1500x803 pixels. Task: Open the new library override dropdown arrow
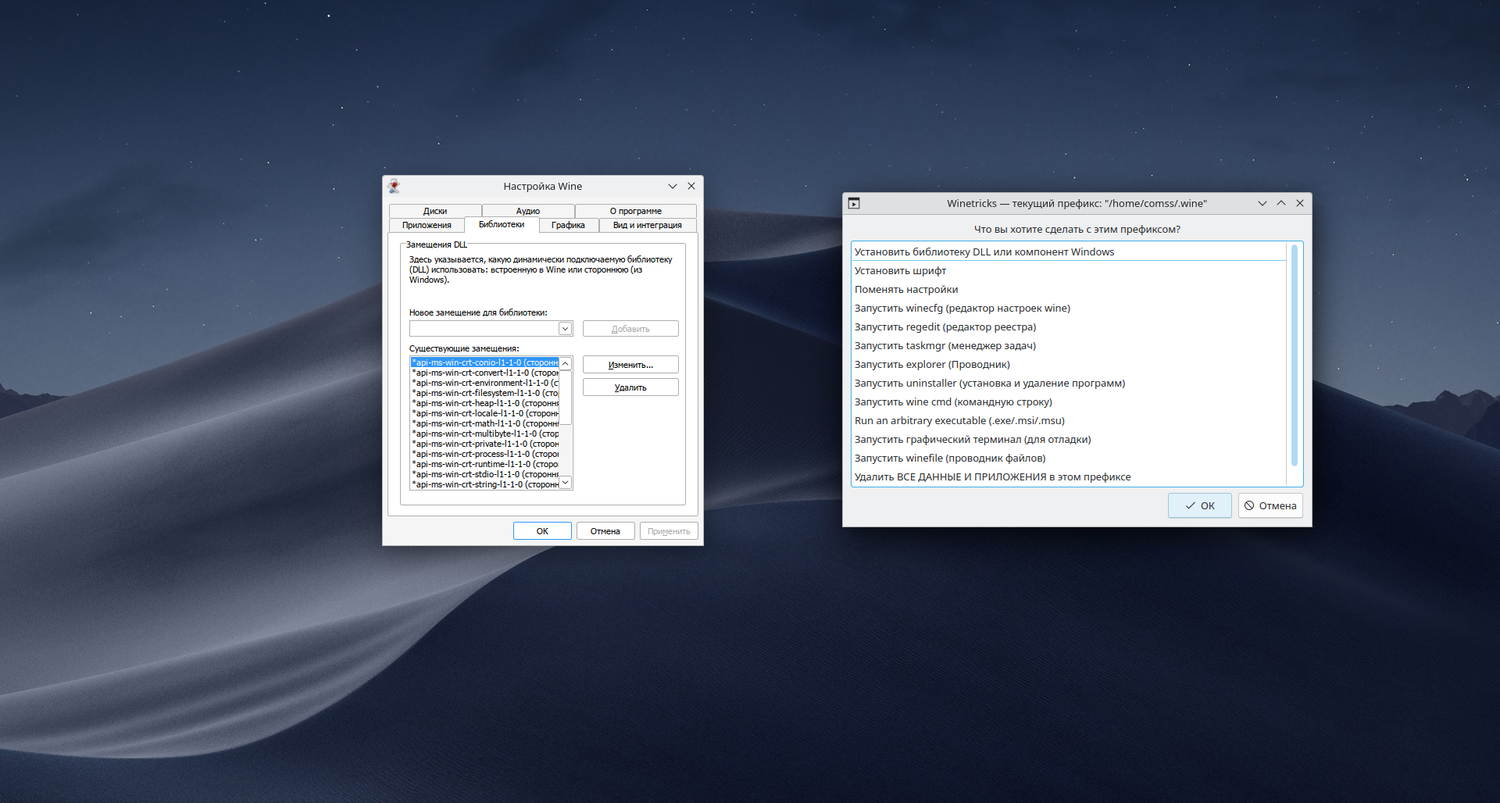565,328
